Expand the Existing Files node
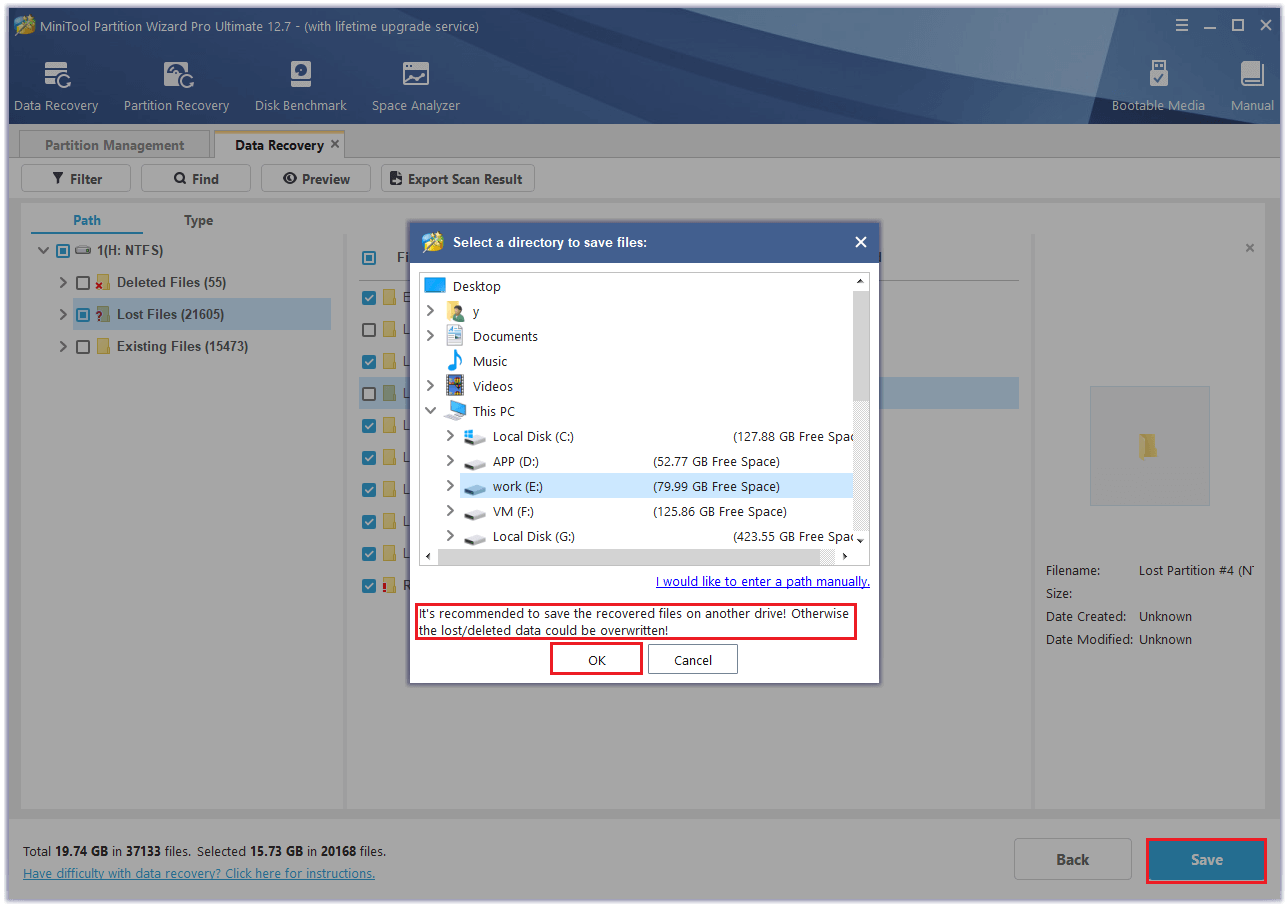Viewport: 1287px width, 906px height. 63,346
